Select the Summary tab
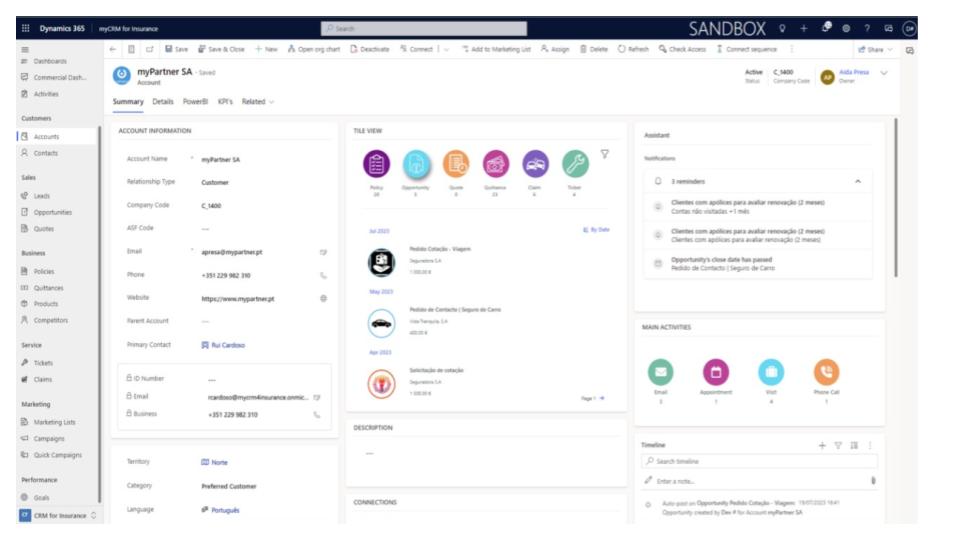 (128, 102)
